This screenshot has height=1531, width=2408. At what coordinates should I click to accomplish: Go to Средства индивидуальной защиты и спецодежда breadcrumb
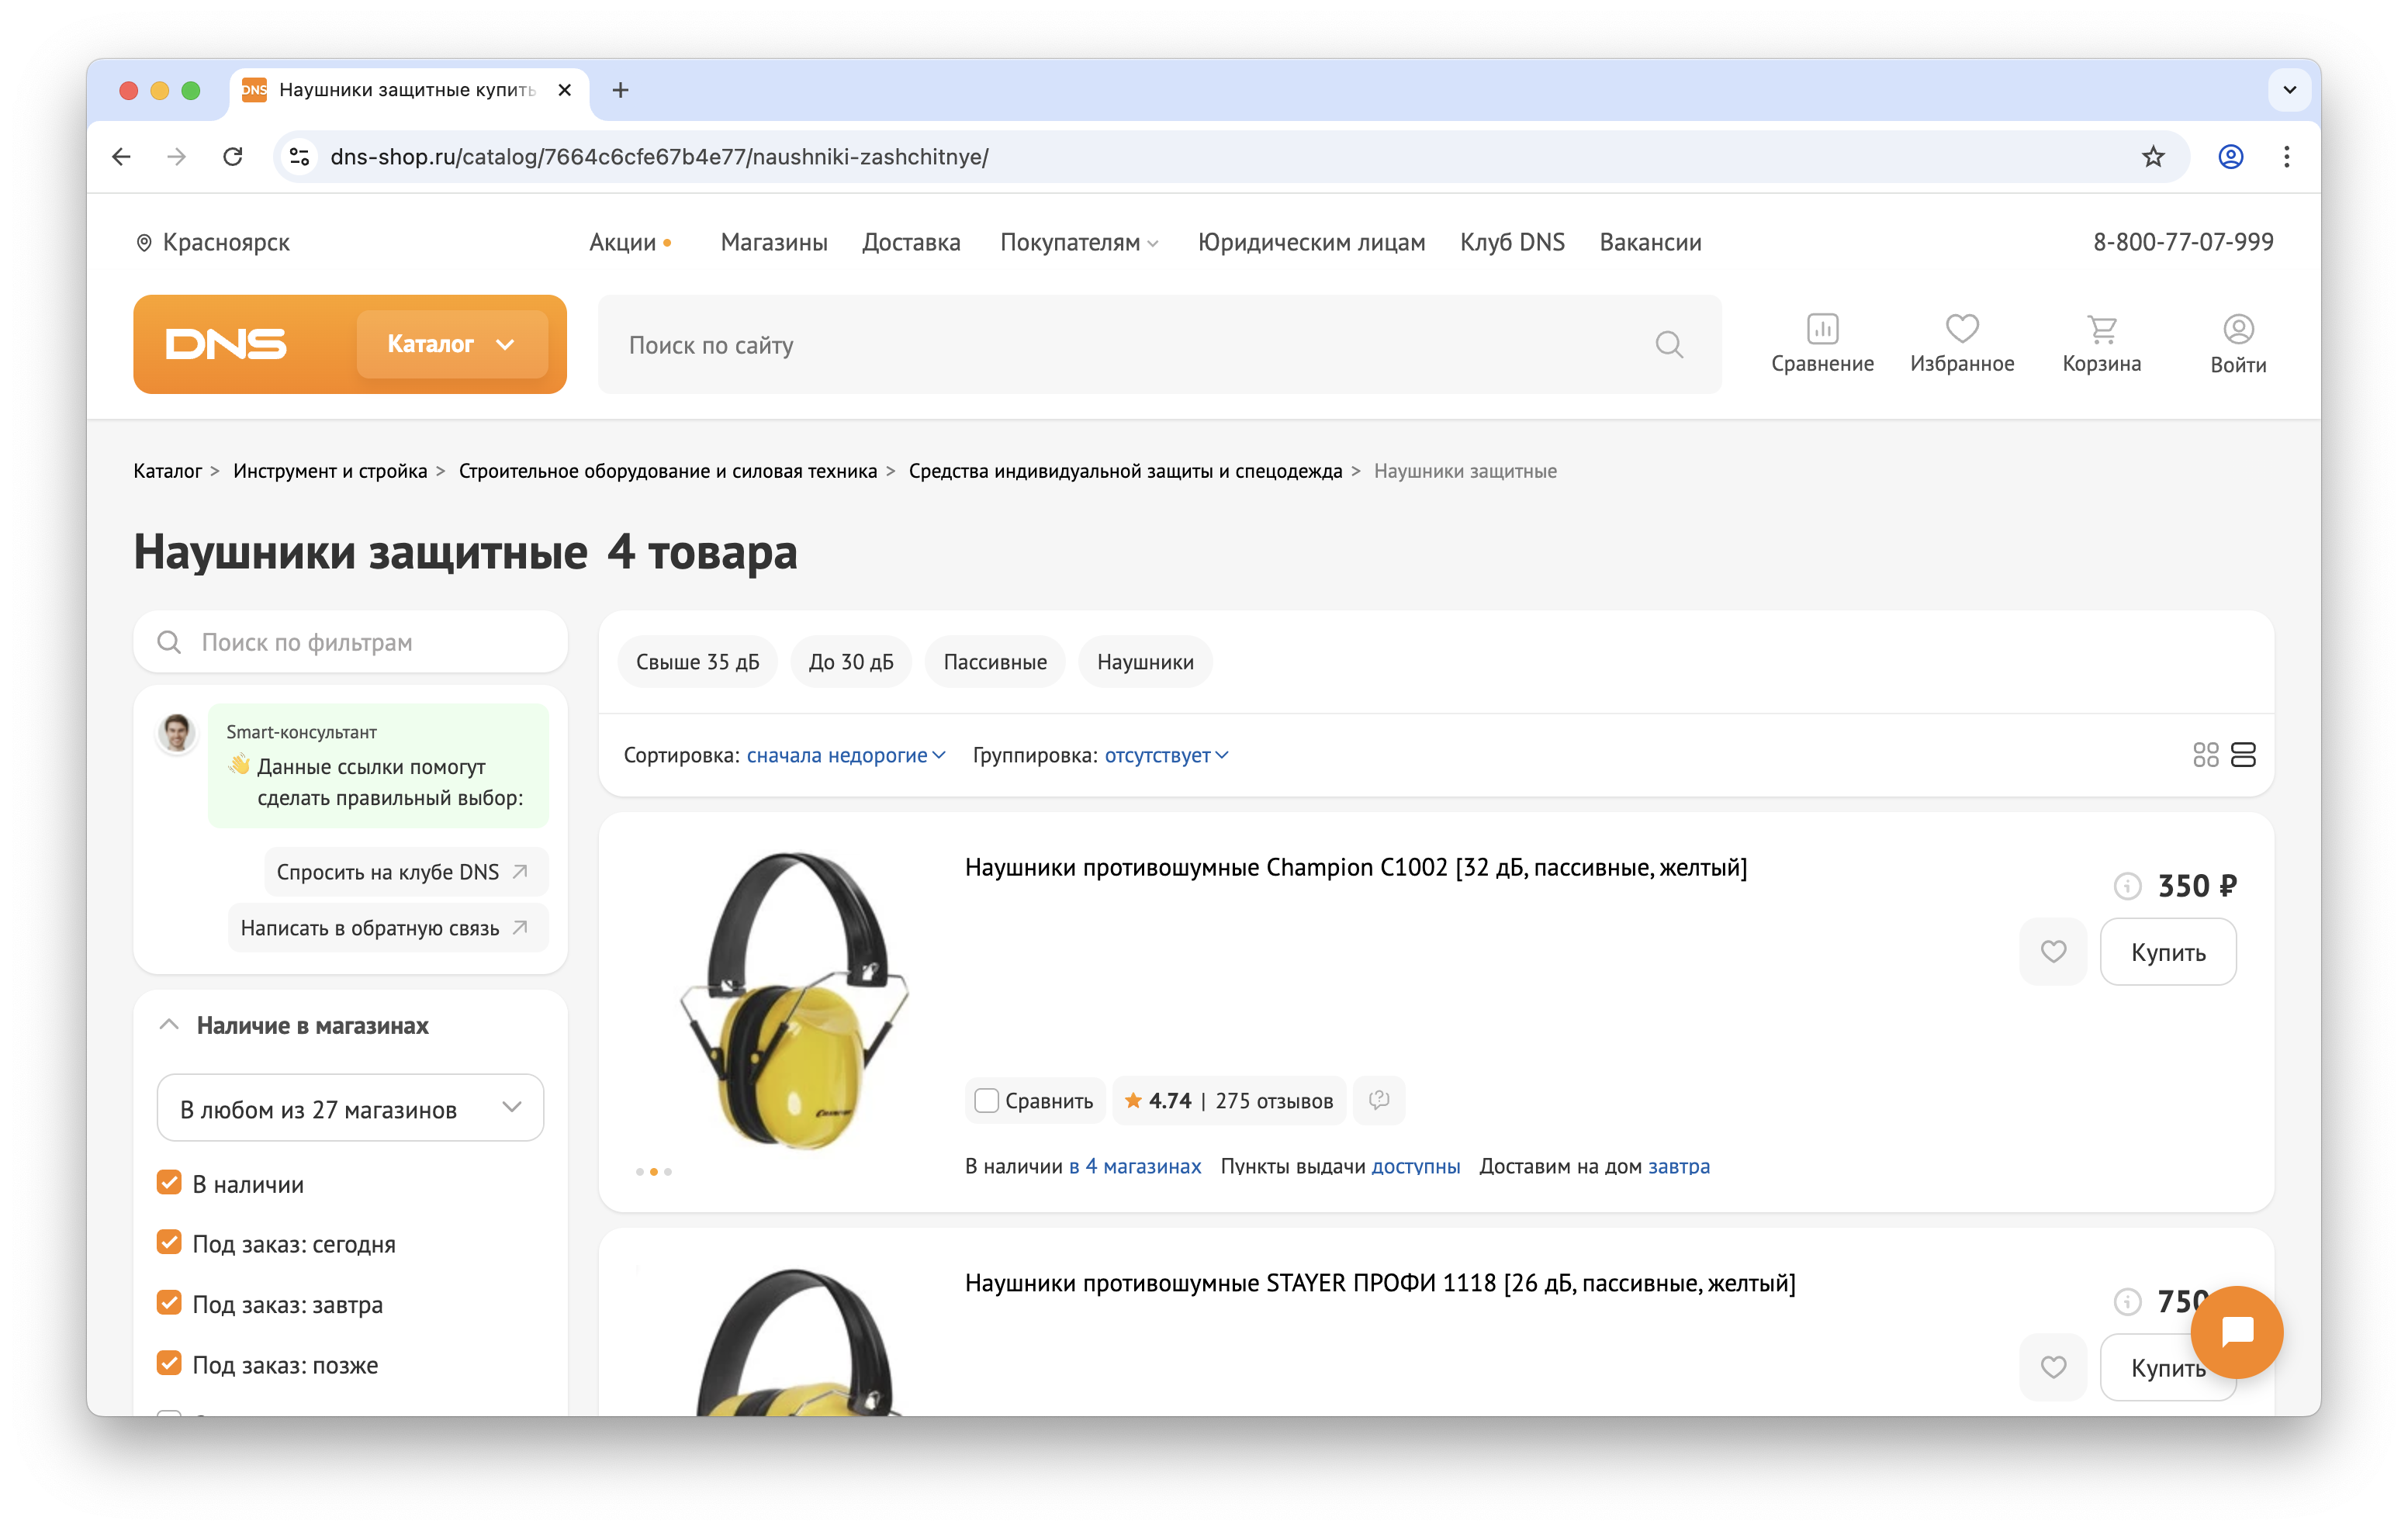1124,470
